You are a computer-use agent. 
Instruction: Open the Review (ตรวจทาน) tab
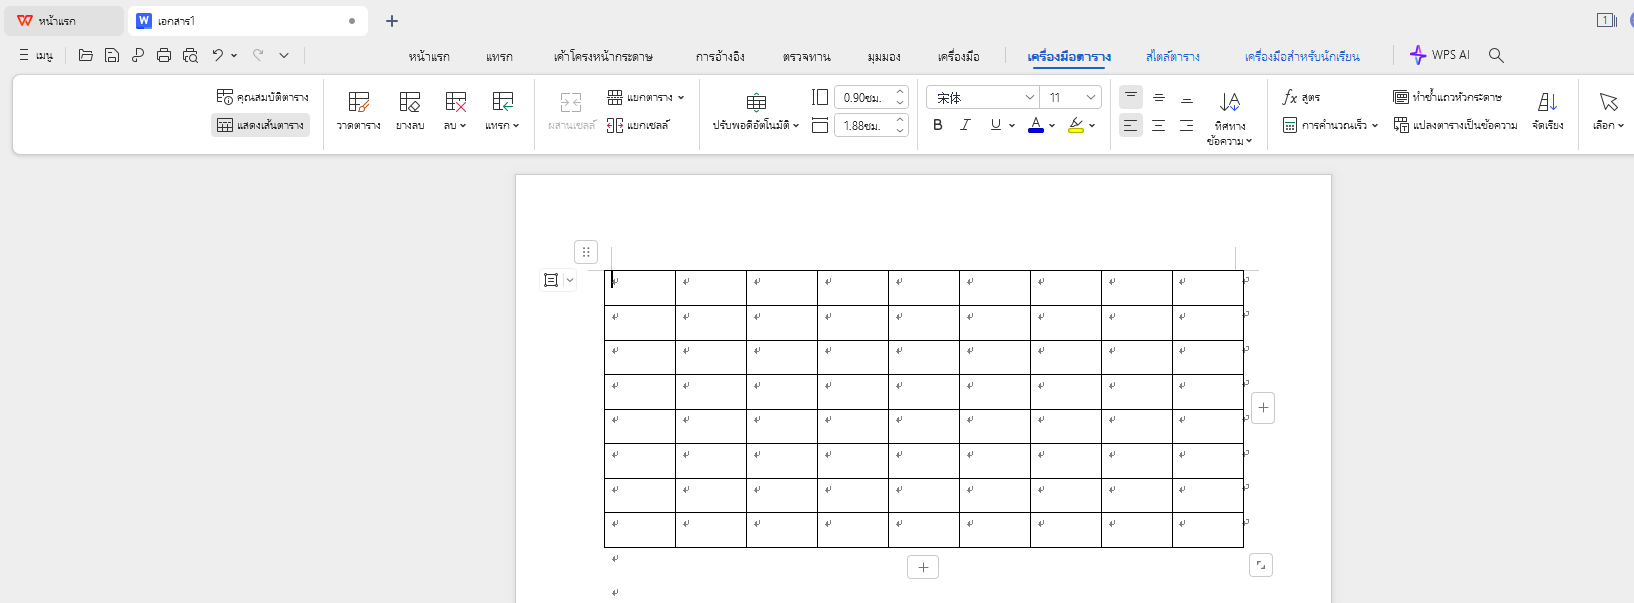806,56
